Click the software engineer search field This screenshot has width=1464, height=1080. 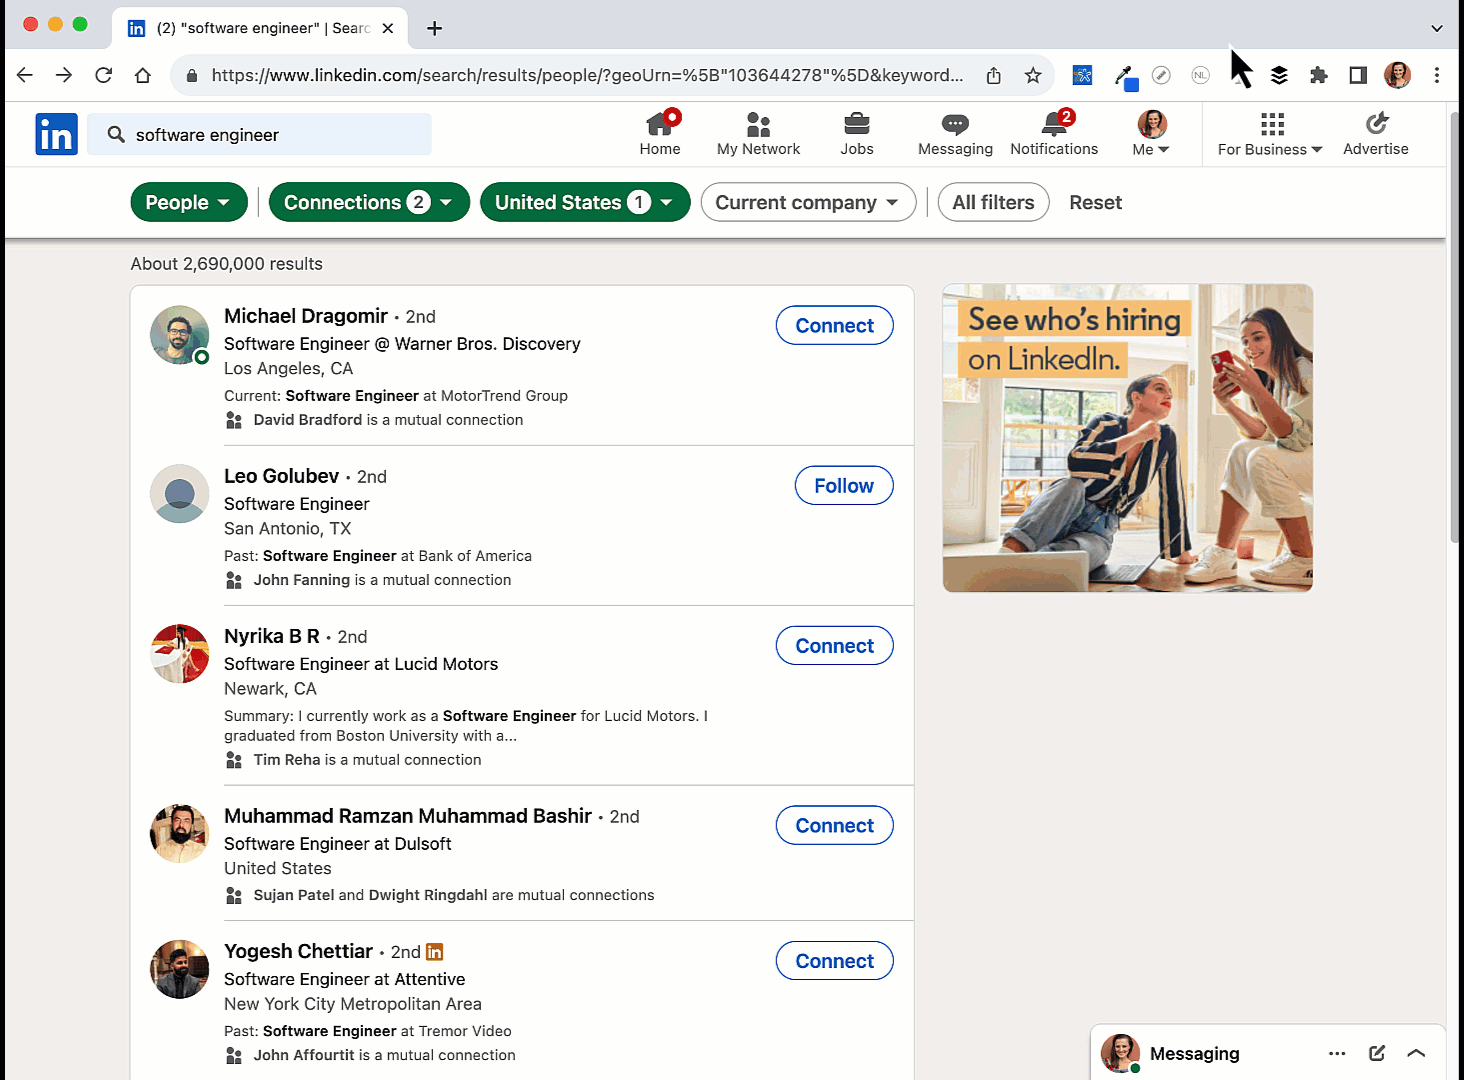coord(270,135)
